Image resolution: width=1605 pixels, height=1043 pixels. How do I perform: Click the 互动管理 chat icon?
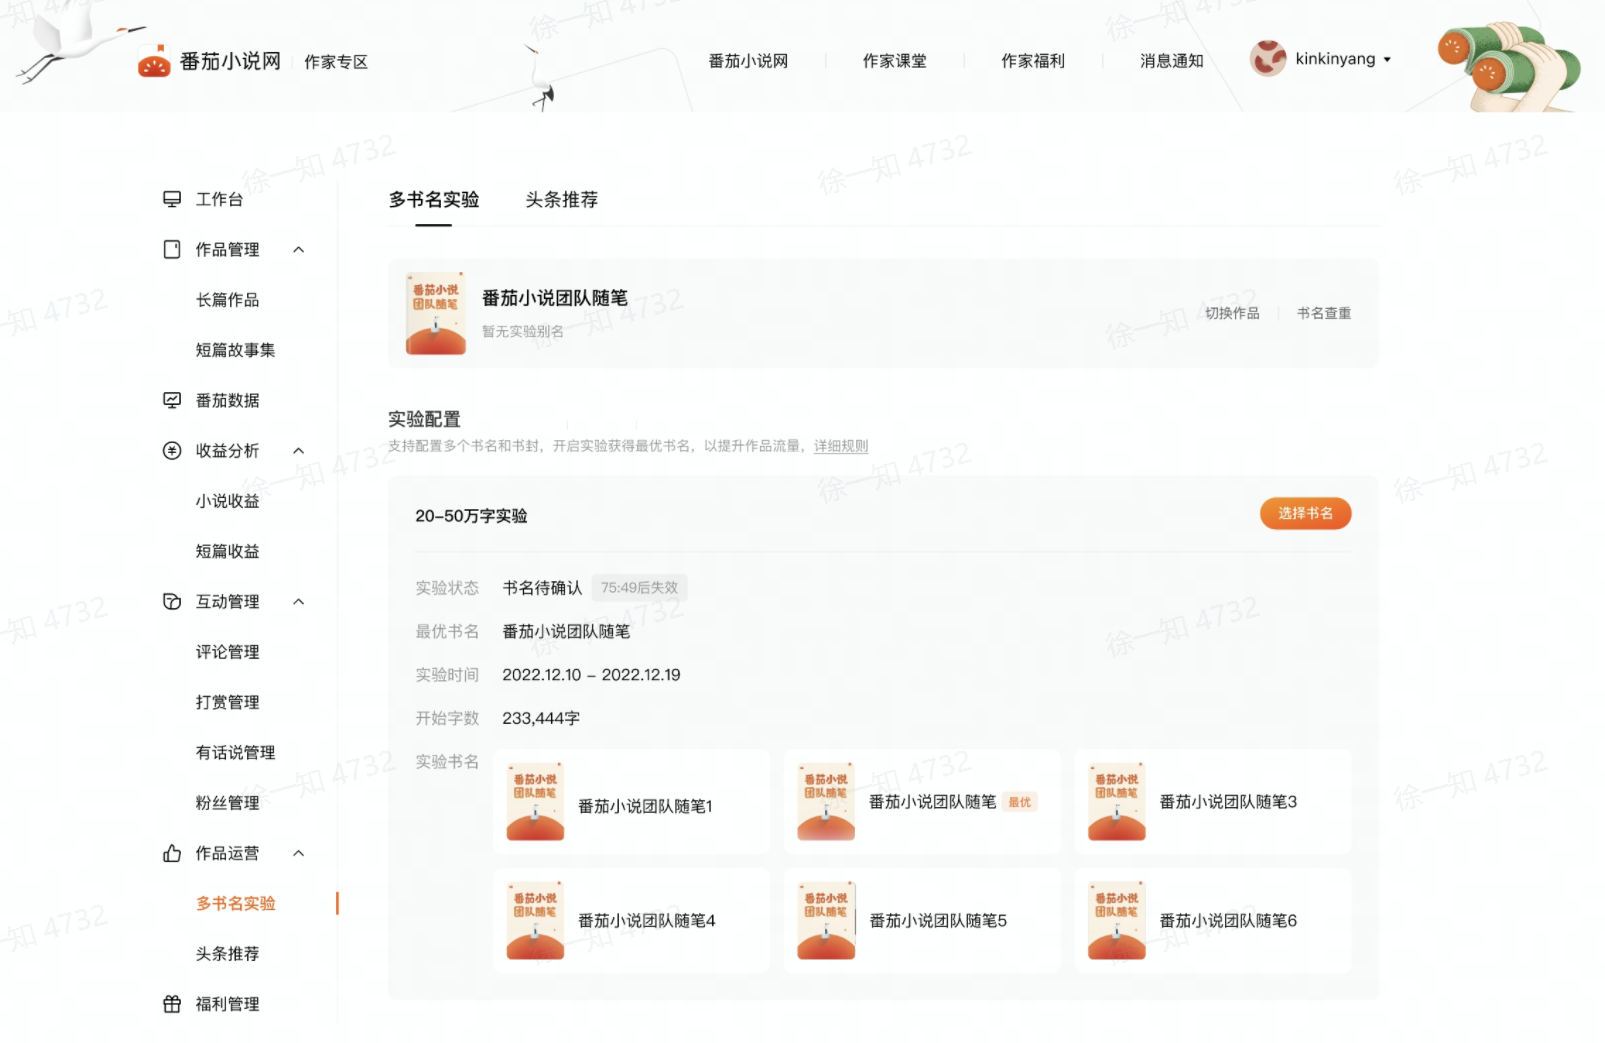pos(172,601)
